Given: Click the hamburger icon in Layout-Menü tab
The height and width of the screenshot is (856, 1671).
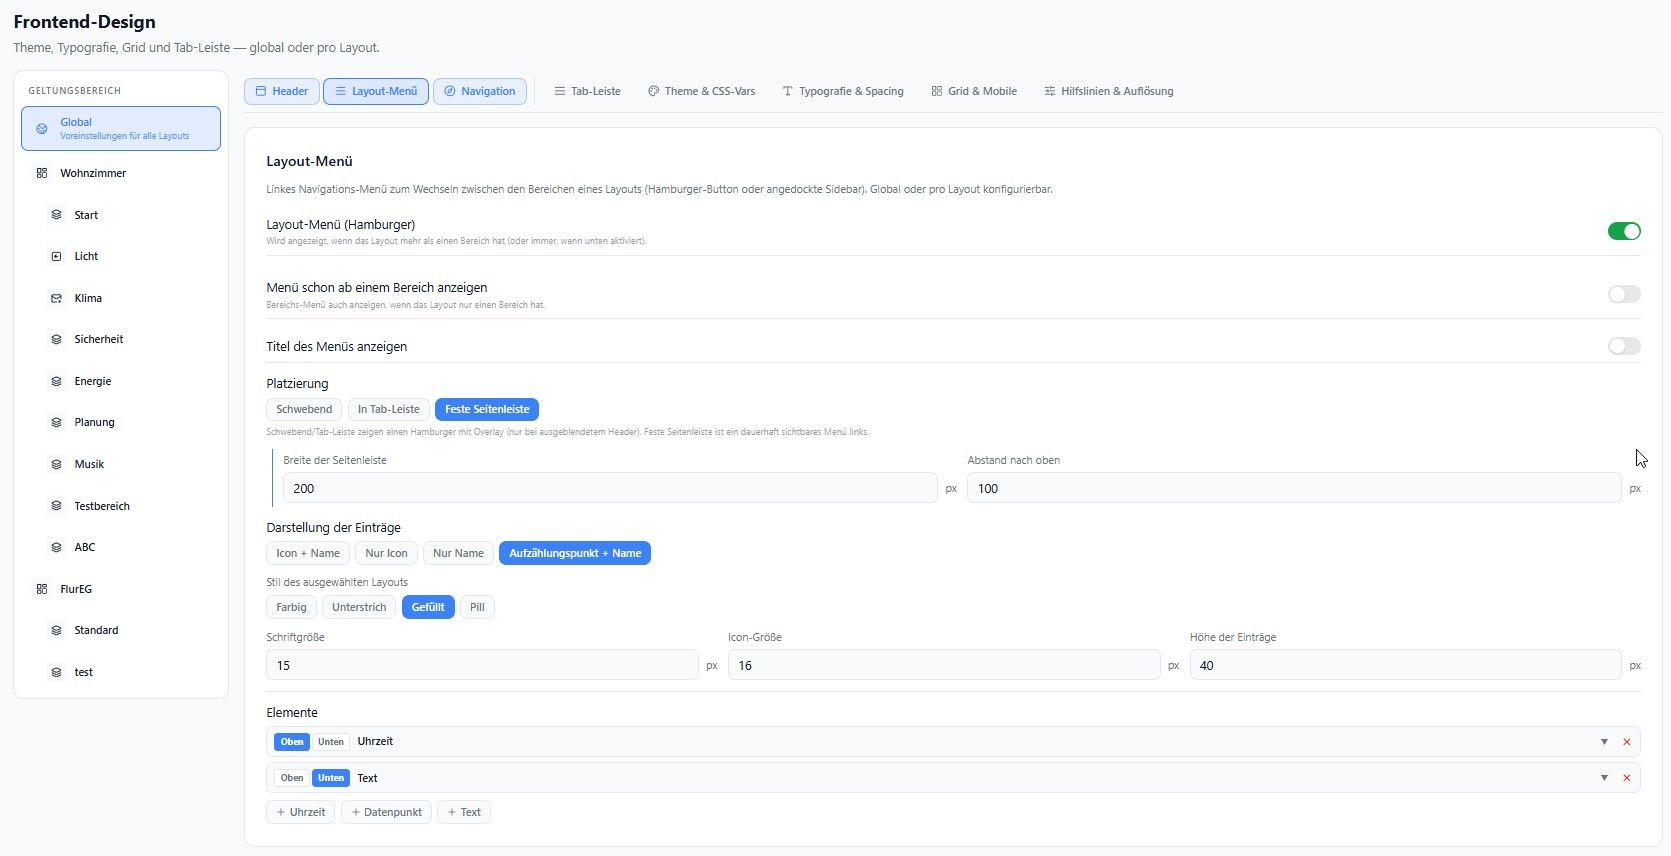Looking at the screenshot, I should 340,91.
